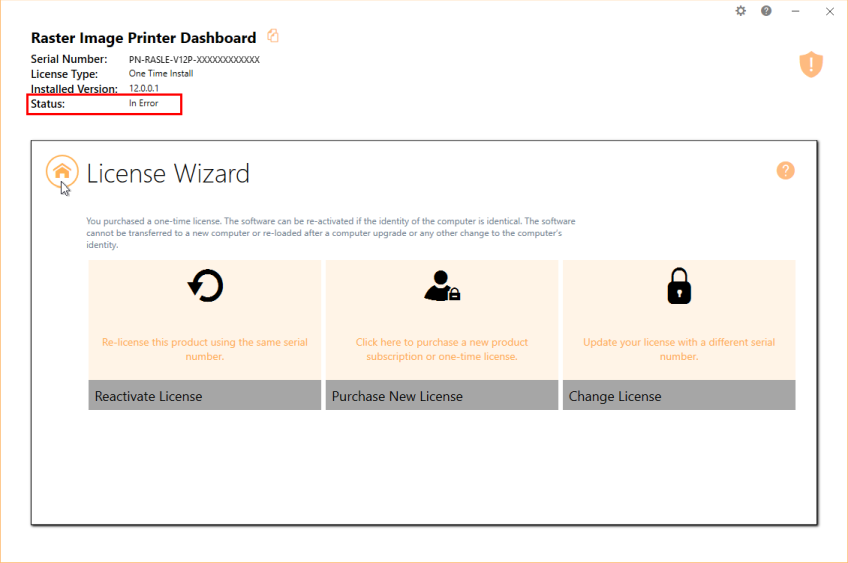
Task: Click the installed version 12.0.0.1 value
Action: click(144, 88)
